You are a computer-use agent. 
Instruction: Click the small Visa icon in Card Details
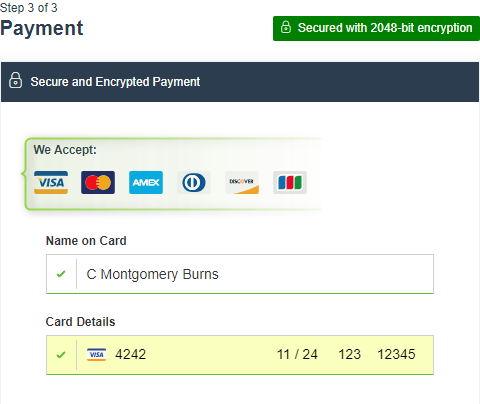pos(96,354)
